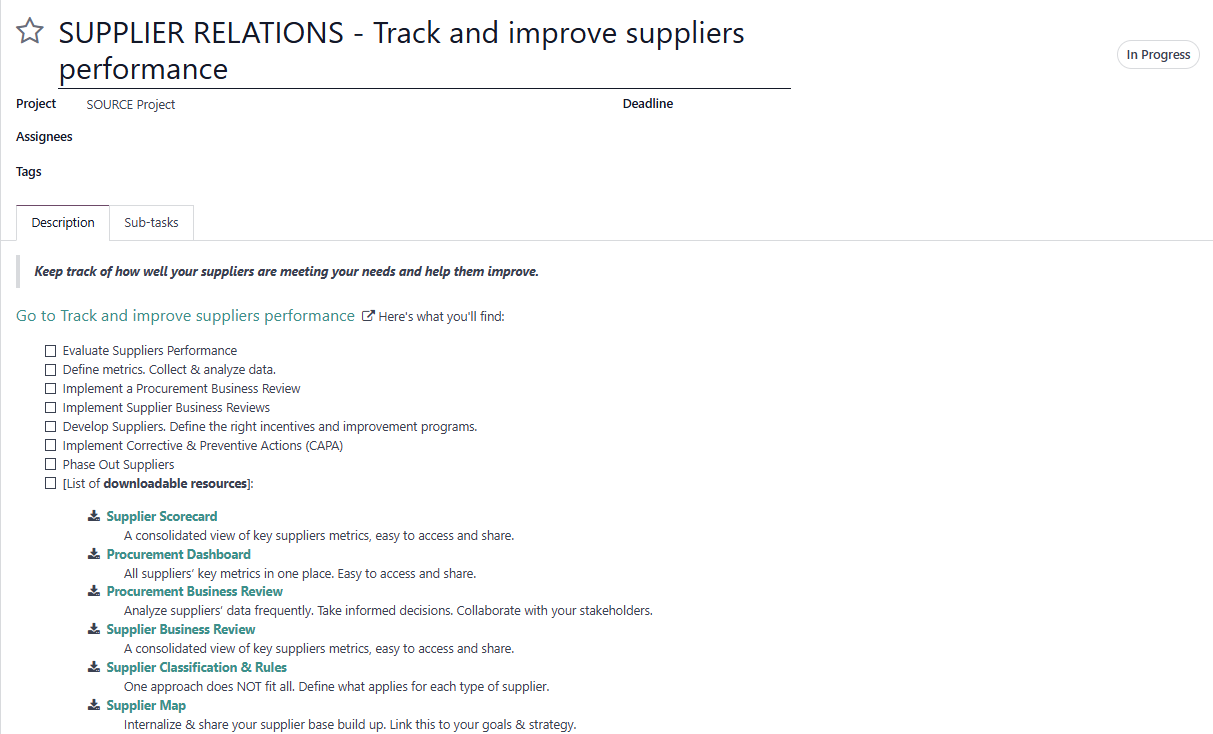Open Go to Track and improve suppliers link
The image size is (1213, 734).
click(185, 316)
